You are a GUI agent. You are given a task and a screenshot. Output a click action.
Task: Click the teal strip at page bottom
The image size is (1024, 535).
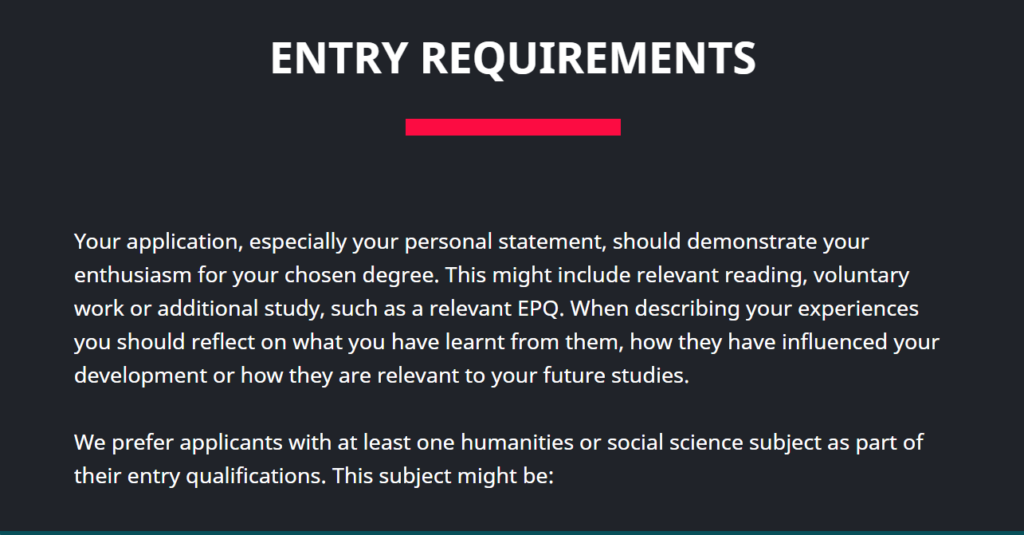[512, 533]
